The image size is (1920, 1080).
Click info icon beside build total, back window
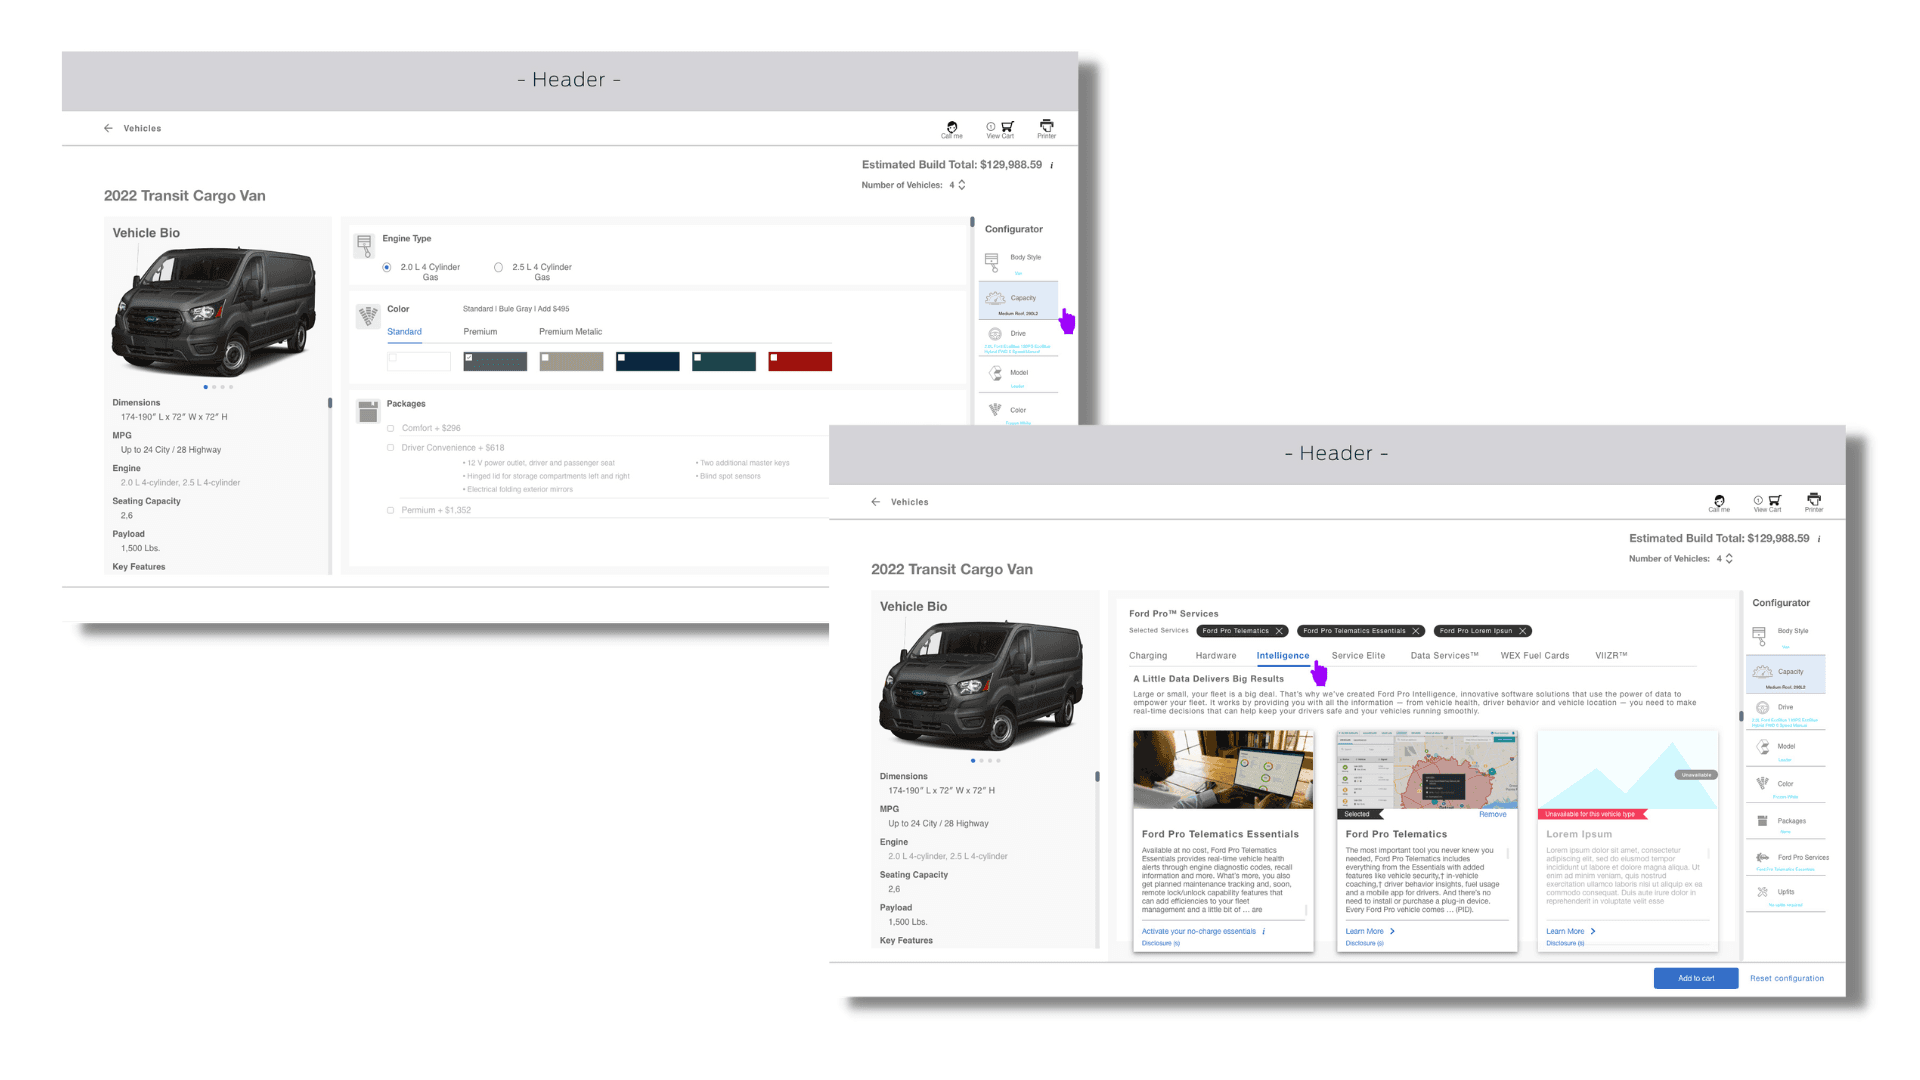coord(1051,165)
